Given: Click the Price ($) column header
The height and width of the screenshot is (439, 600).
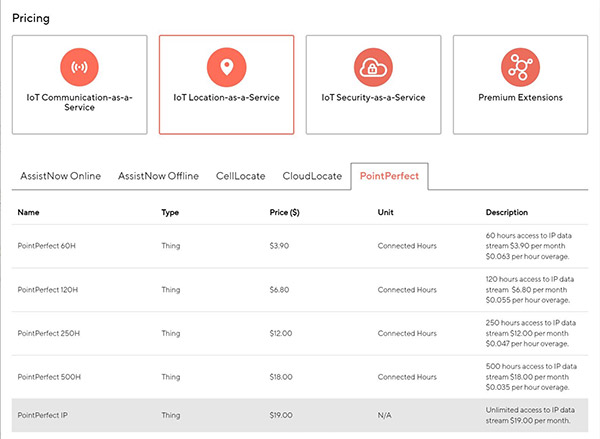Looking at the screenshot, I should tap(284, 212).
